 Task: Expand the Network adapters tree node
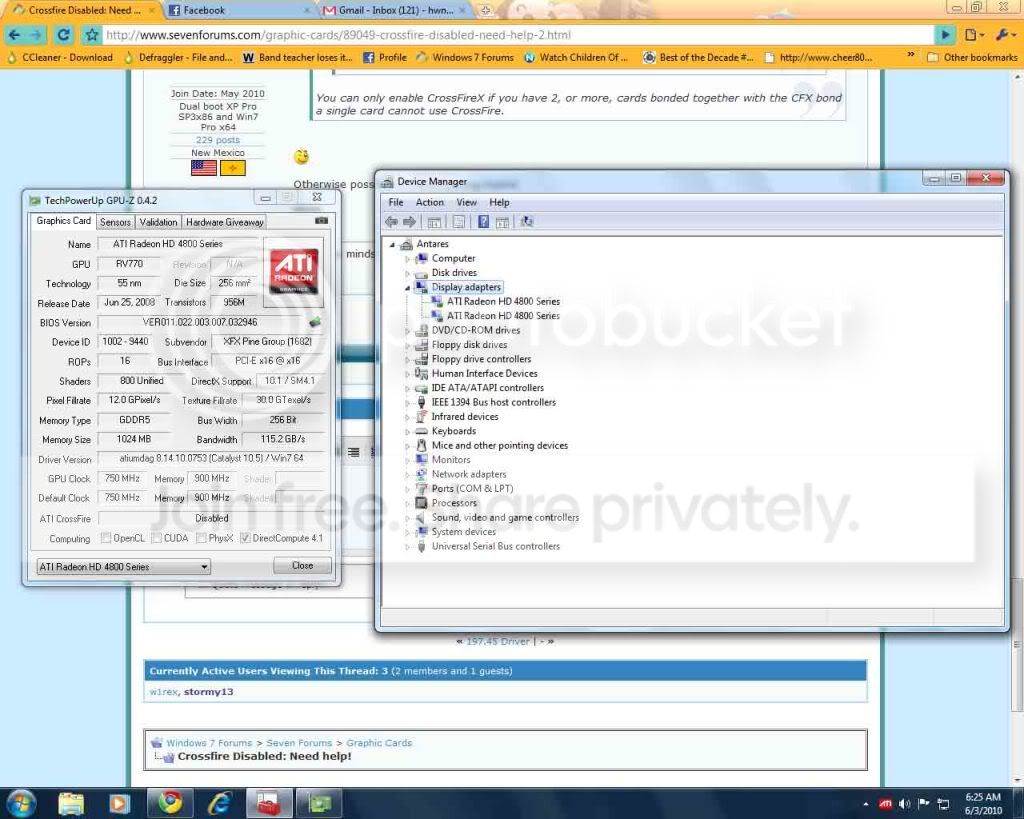[407, 475]
